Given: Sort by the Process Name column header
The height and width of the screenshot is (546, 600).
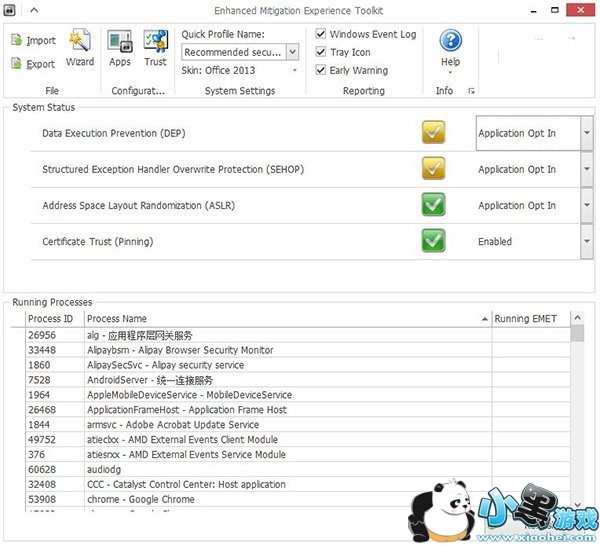Looking at the screenshot, I should 285,319.
